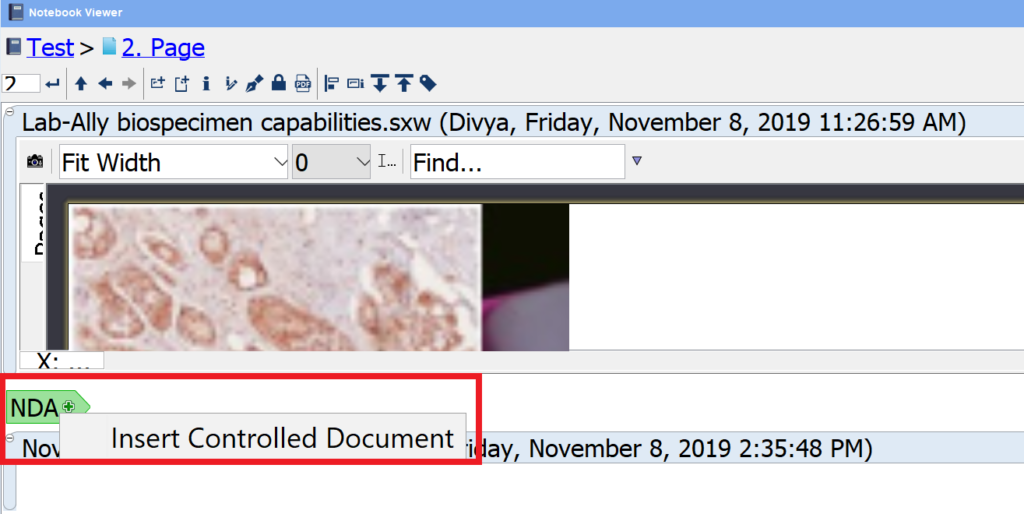Open the Test notebook link
The width and height of the screenshot is (1024, 514).
(50, 47)
